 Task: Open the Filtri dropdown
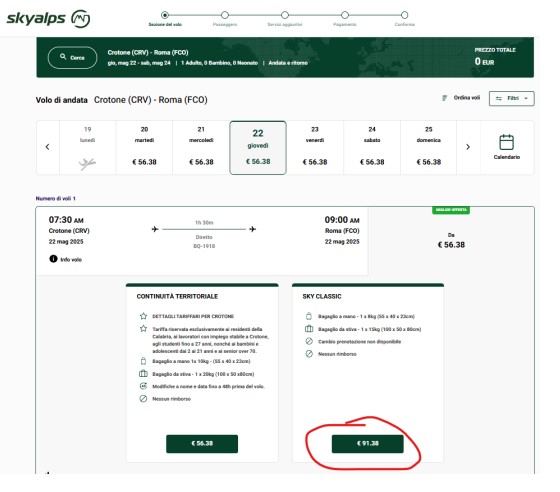(x=511, y=99)
